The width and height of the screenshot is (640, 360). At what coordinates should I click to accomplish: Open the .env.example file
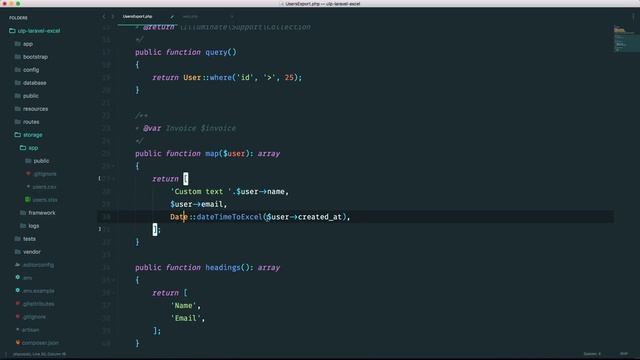tap(35, 291)
